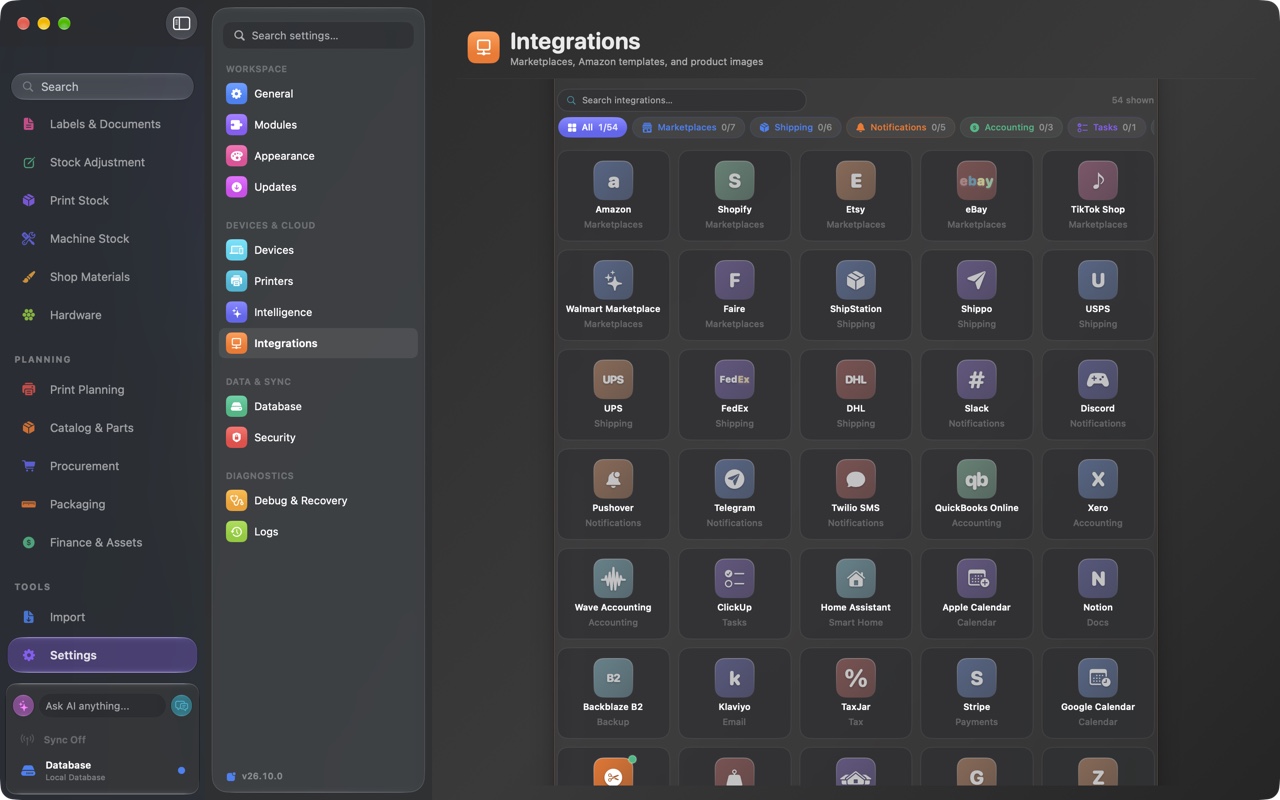Open the Shopify integration card
The width and height of the screenshot is (1280, 800).
[734, 196]
